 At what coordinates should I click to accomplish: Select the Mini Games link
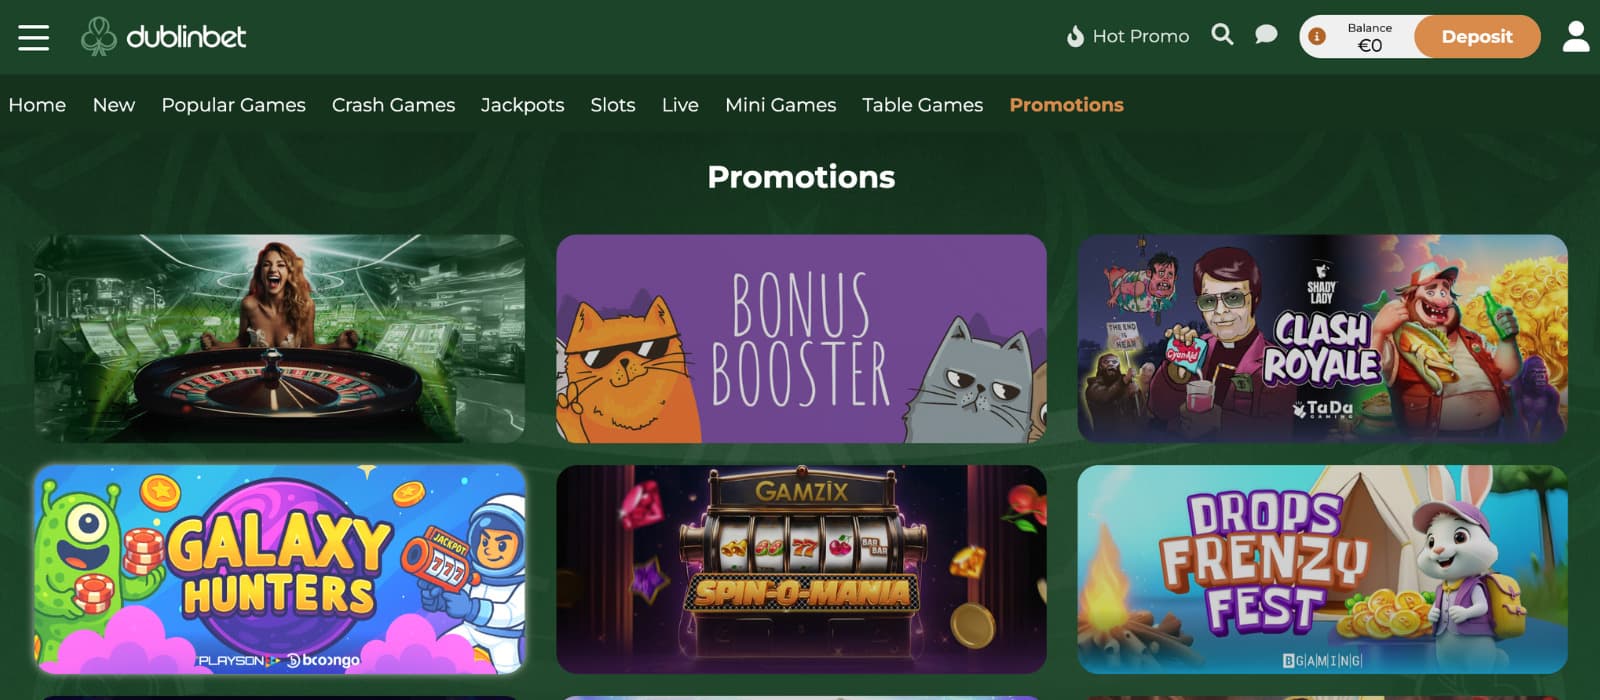point(780,105)
